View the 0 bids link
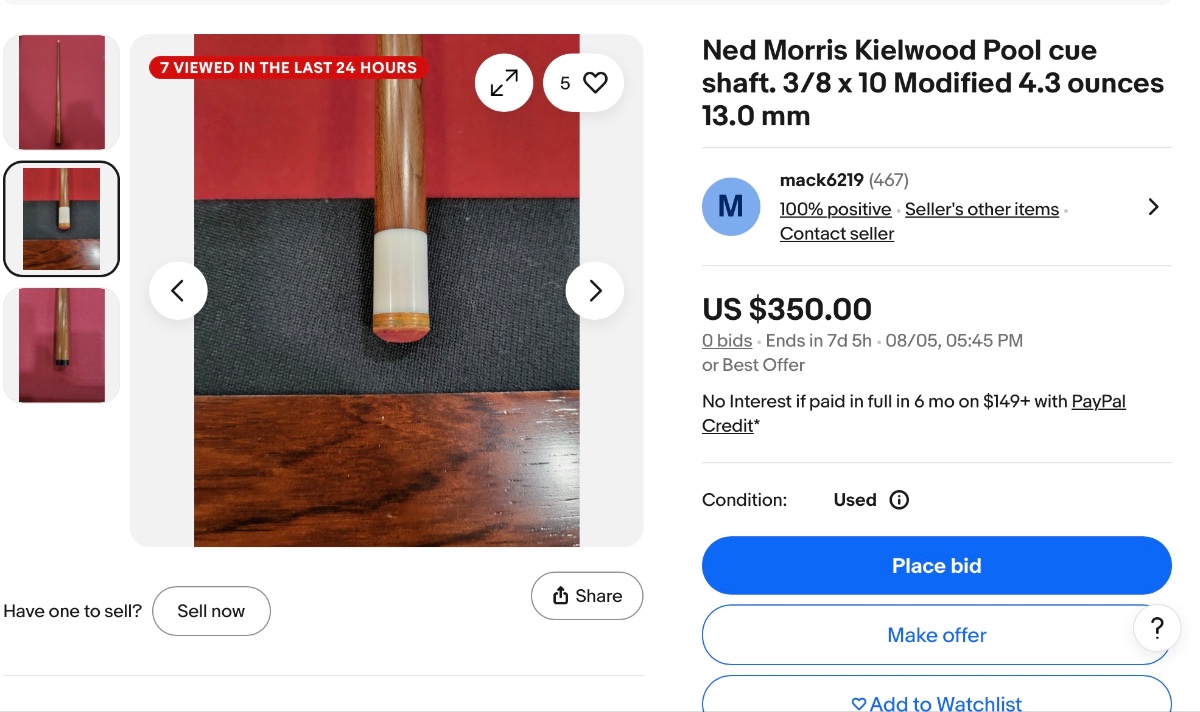The image size is (1200, 712). [x=727, y=341]
